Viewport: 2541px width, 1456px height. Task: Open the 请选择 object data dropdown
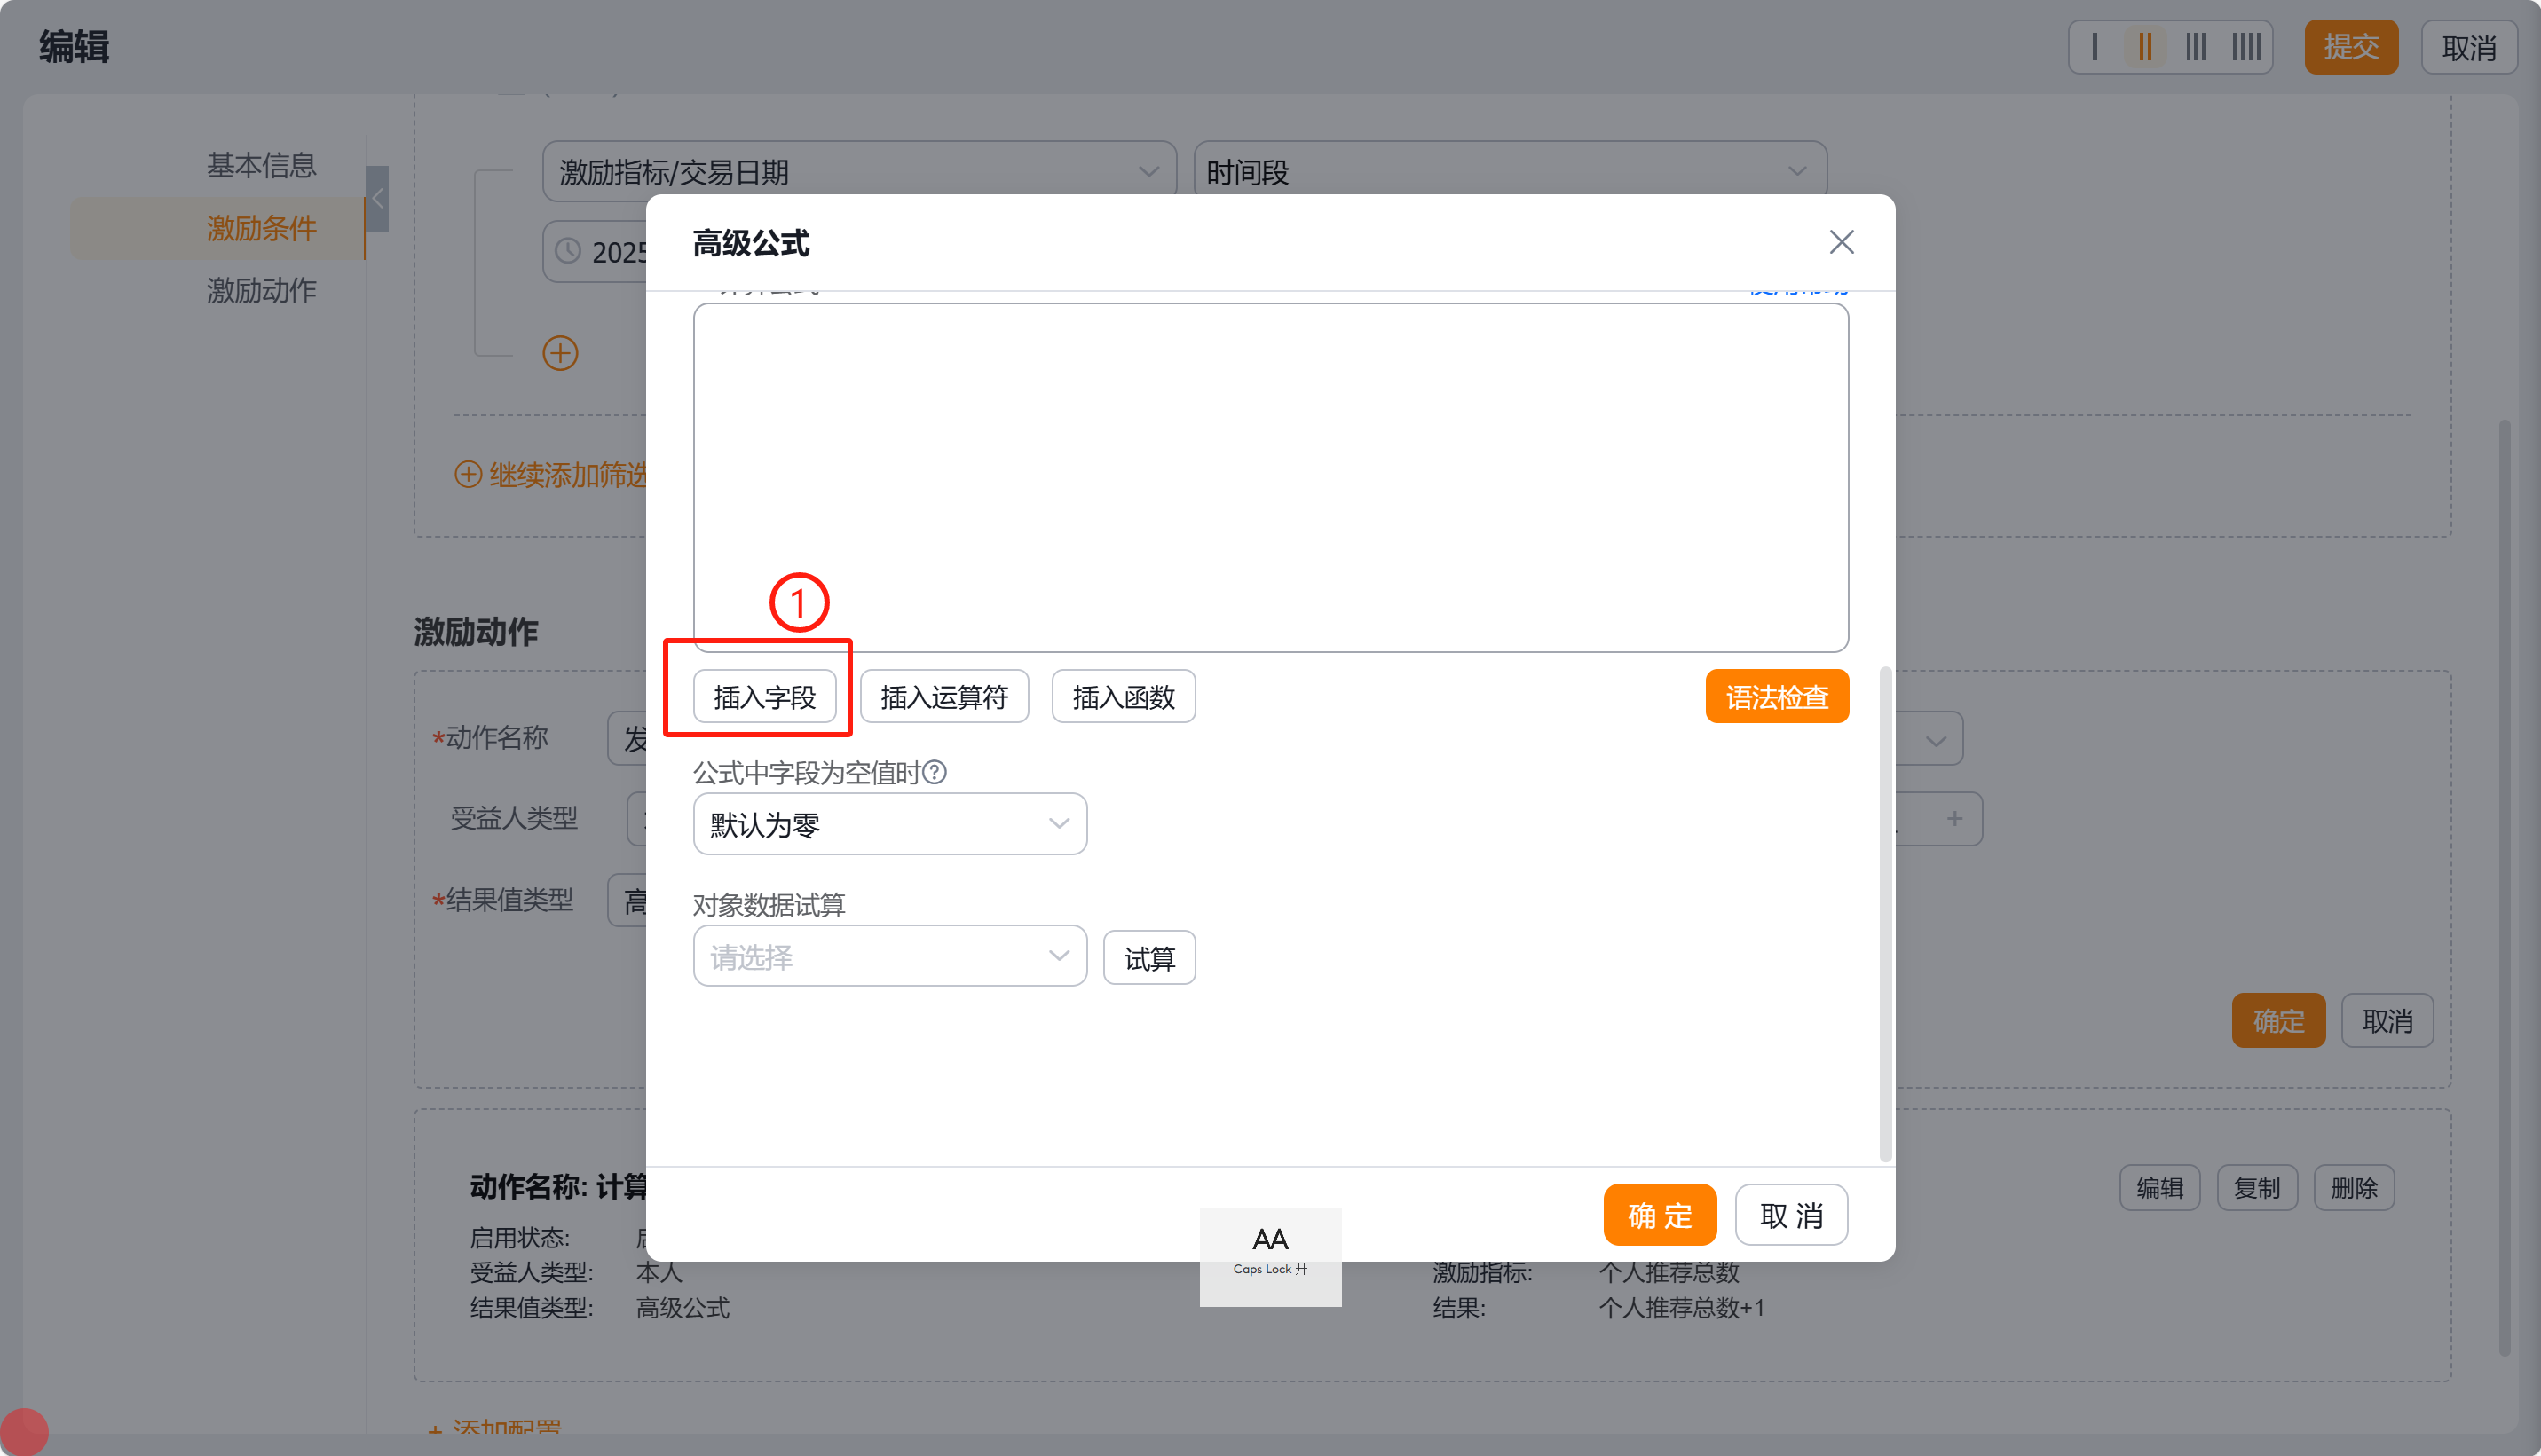click(x=889, y=957)
